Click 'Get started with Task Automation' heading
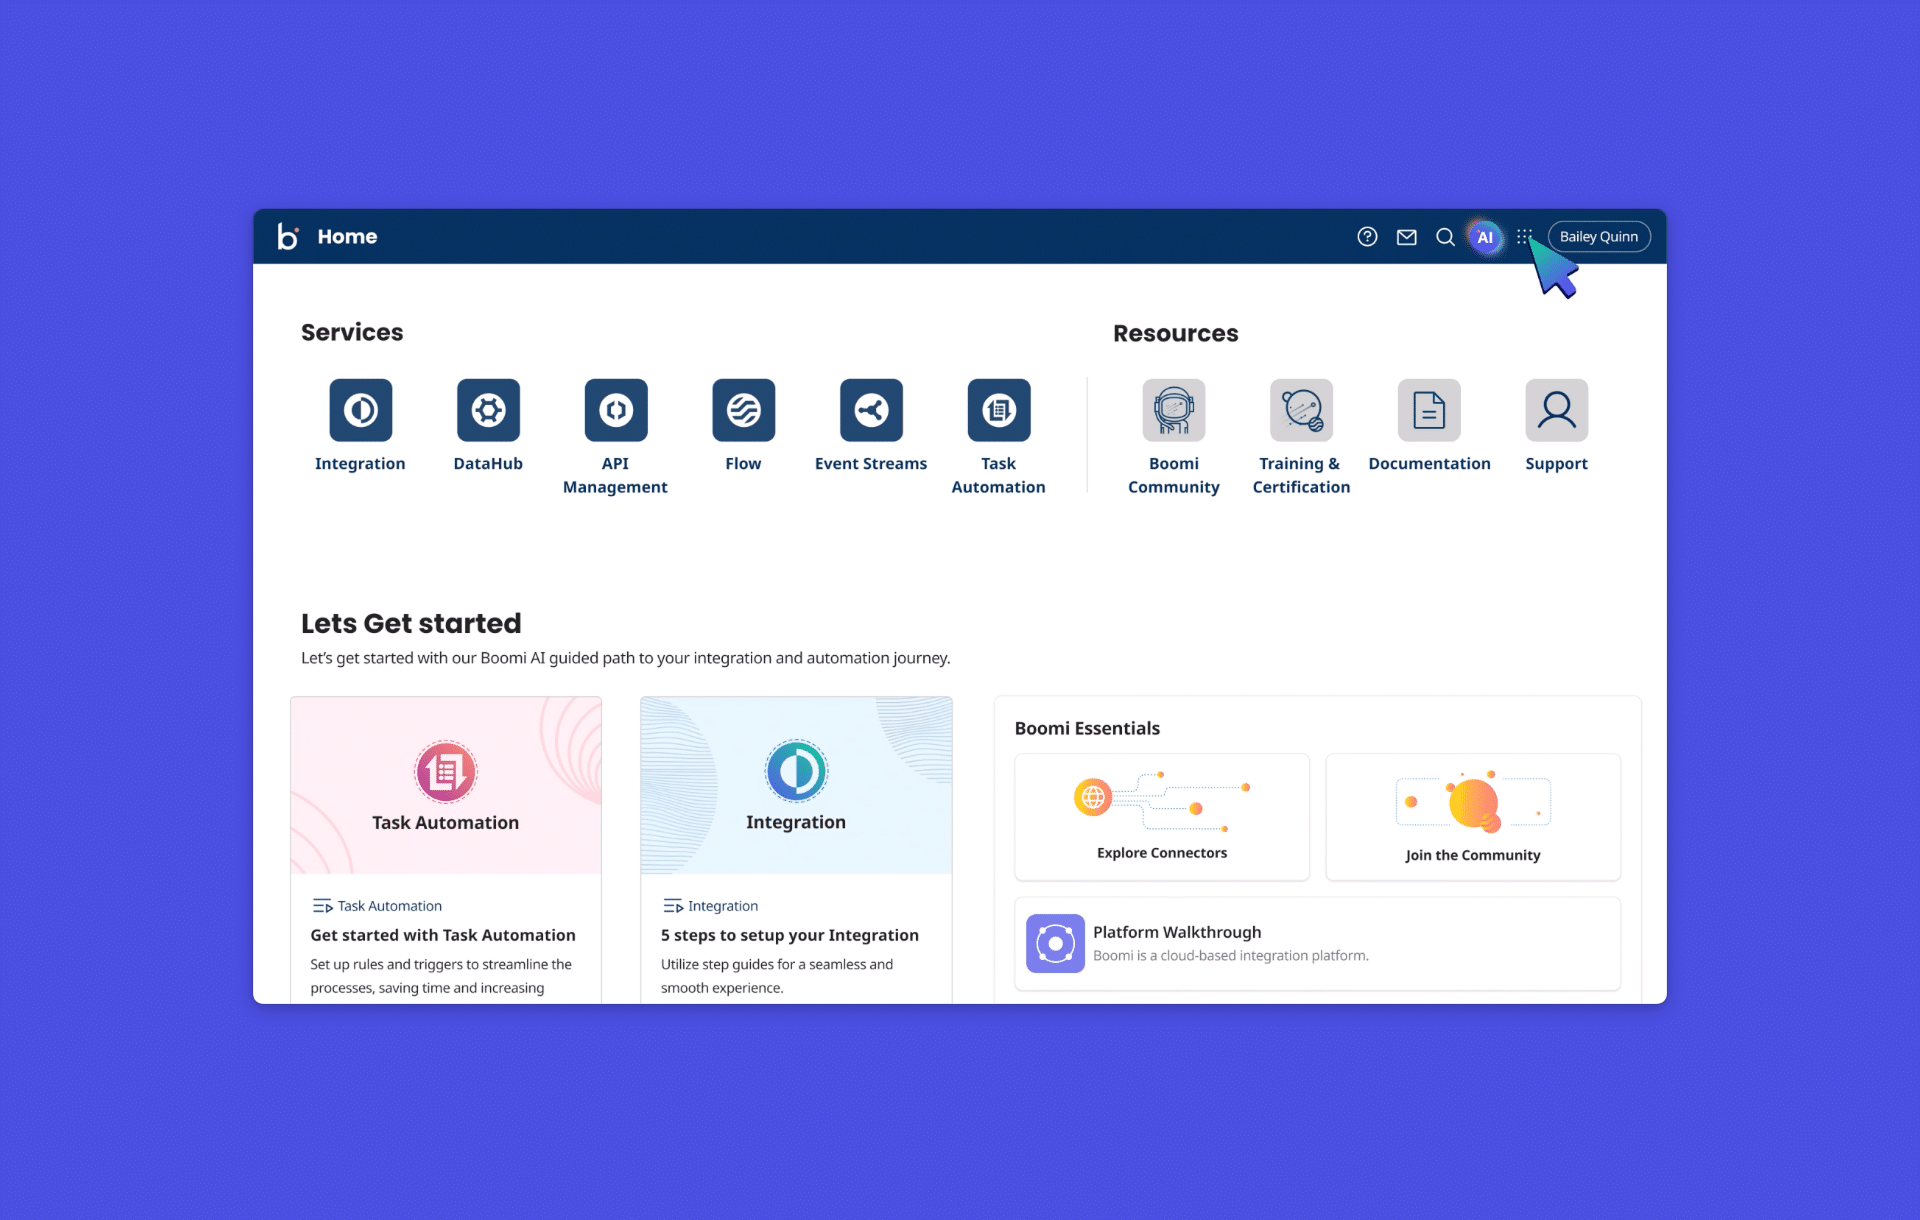This screenshot has height=1220, width=1920. pyautogui.click(x=443, y=935)
